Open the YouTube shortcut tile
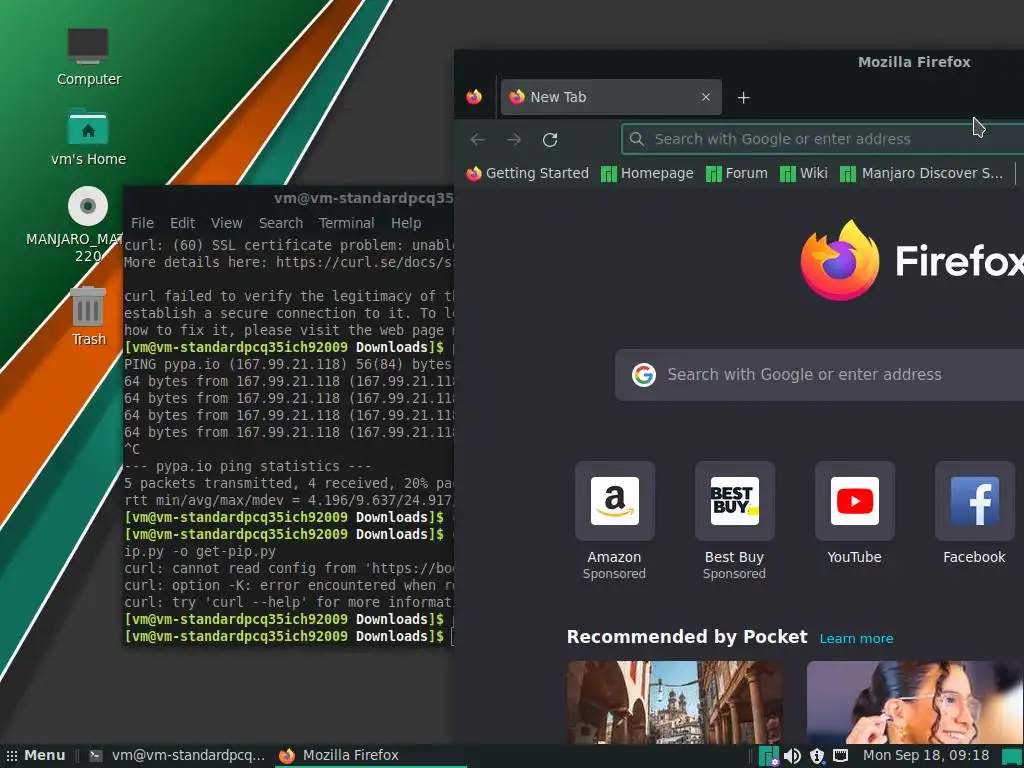Screen dimensions: 1024x768 854,513
